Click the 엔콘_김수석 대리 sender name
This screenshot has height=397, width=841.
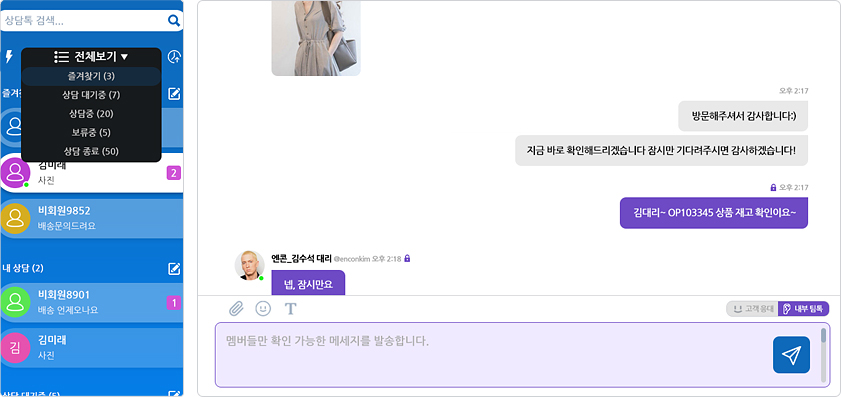click(x=301, y=258)
